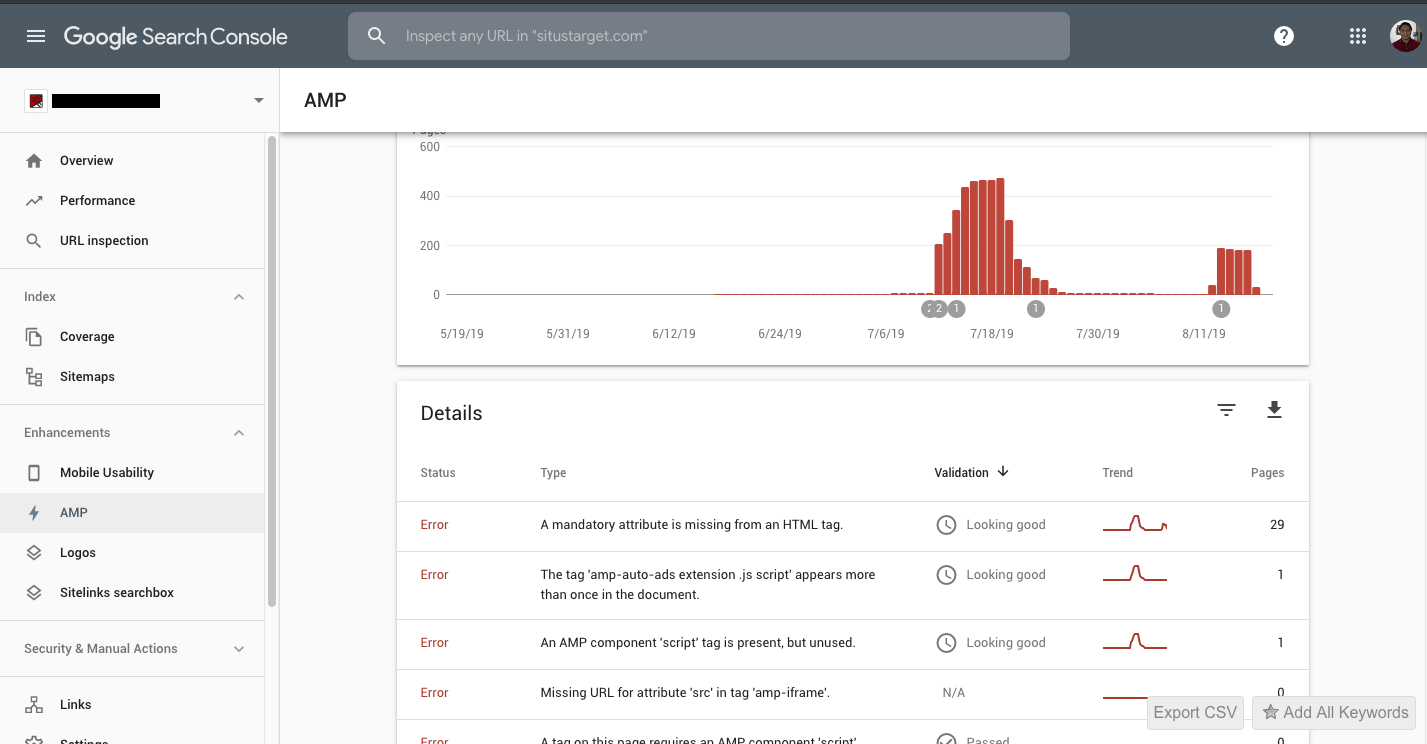1427x744 pixels.
Task: Click the Export CSV button
Action: tap(1195, 713)
